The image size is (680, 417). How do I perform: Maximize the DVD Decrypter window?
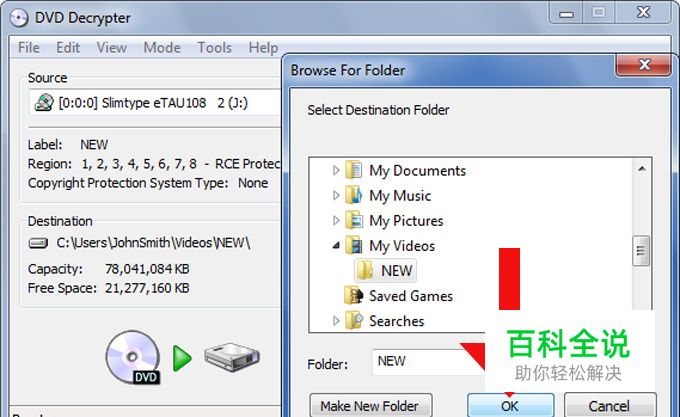click(599, 13)
